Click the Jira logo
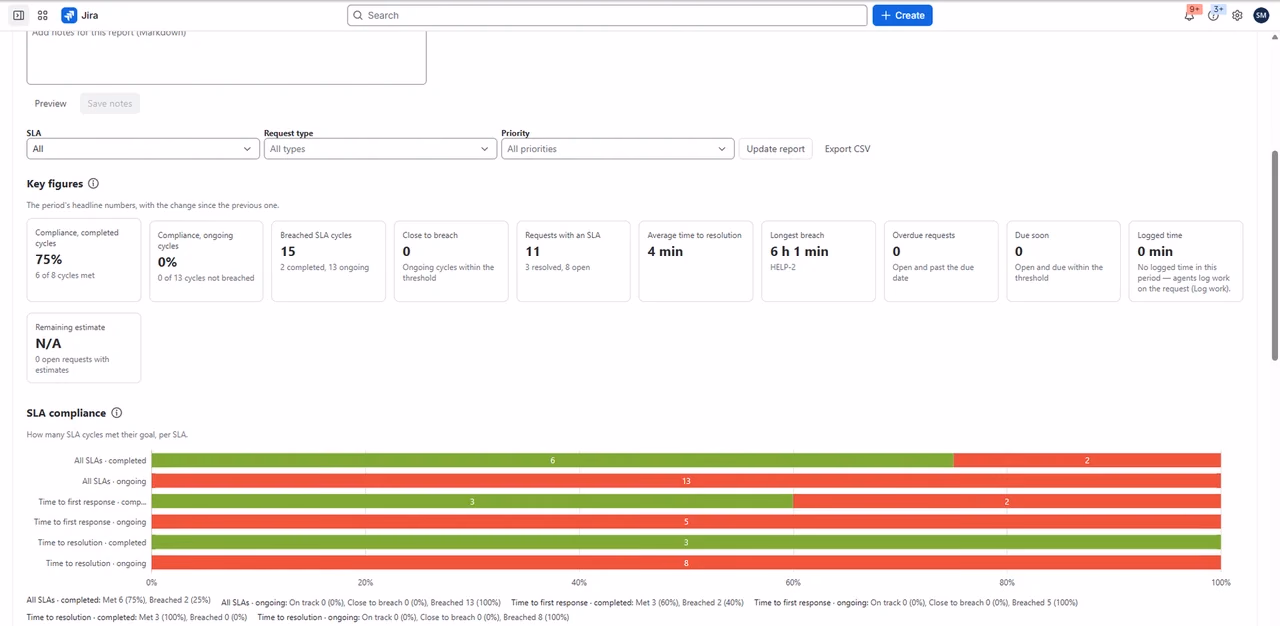This screenshot has height=626, width=1280. 80,15
